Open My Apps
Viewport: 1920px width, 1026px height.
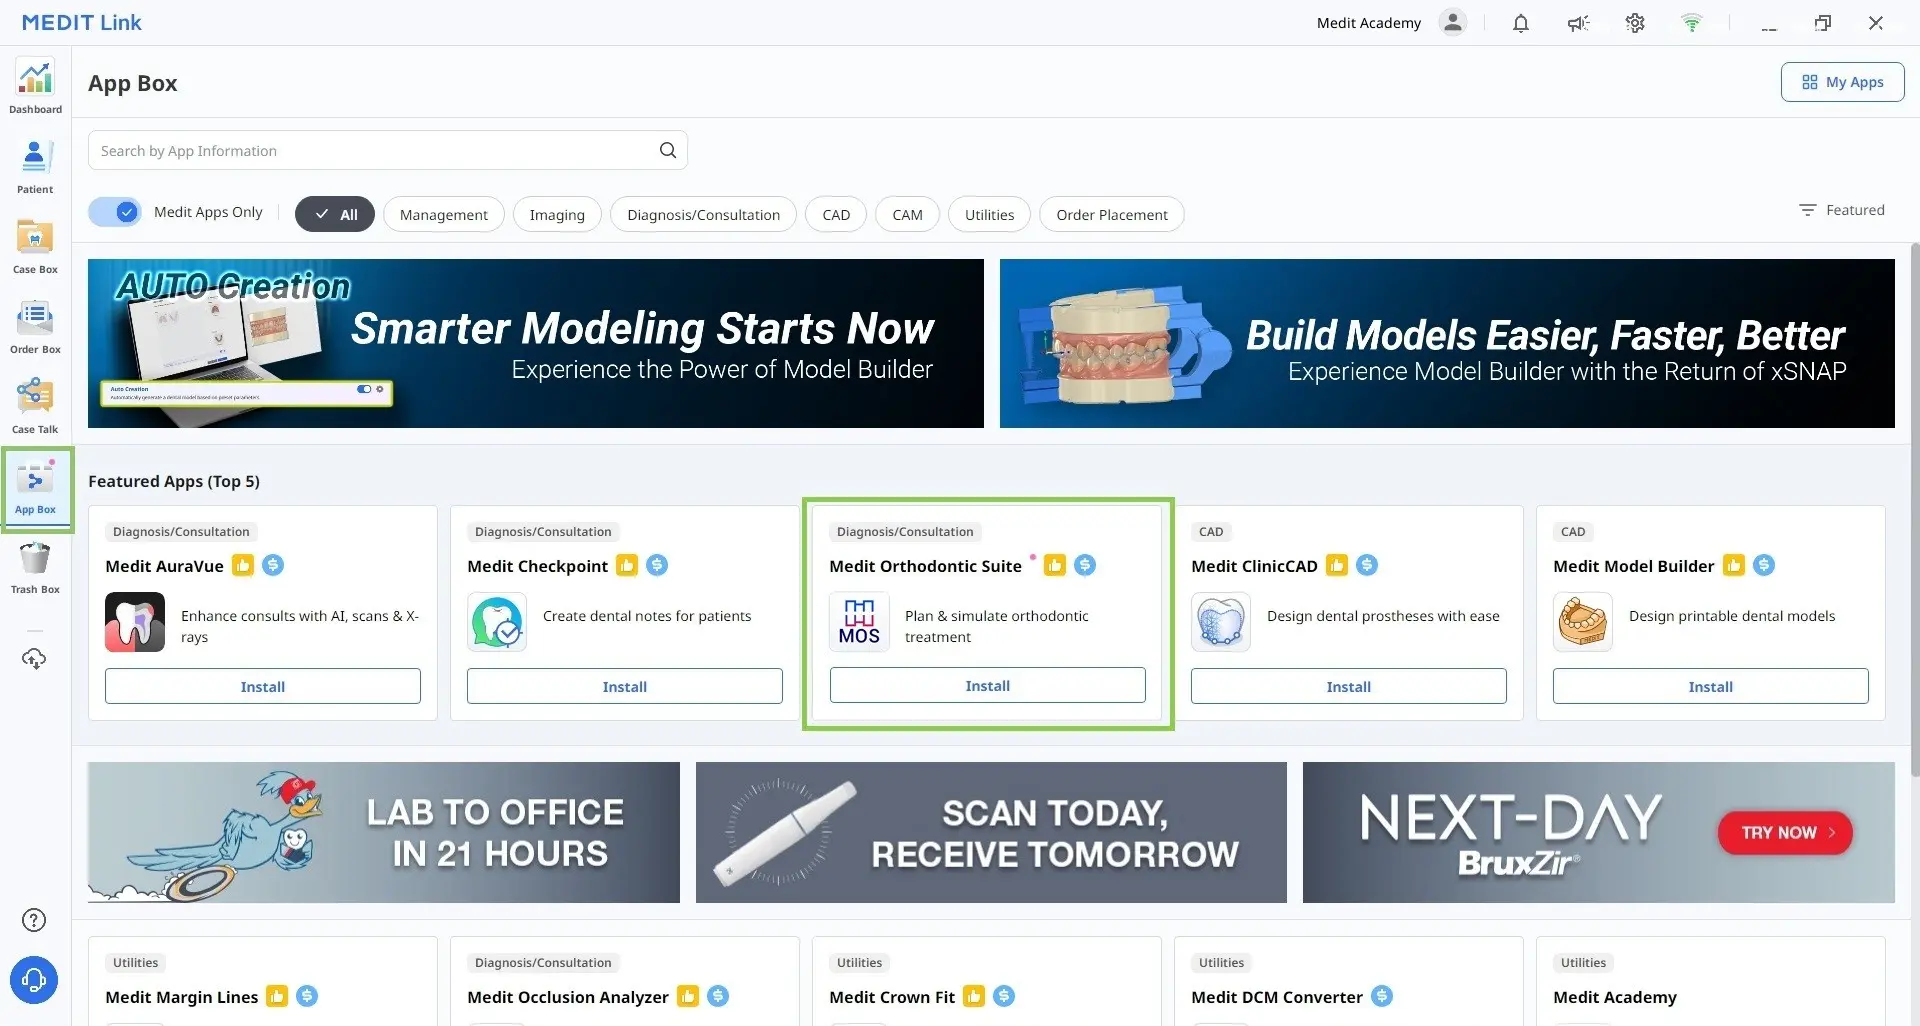pyautogui.click(x=1843, y=82)
